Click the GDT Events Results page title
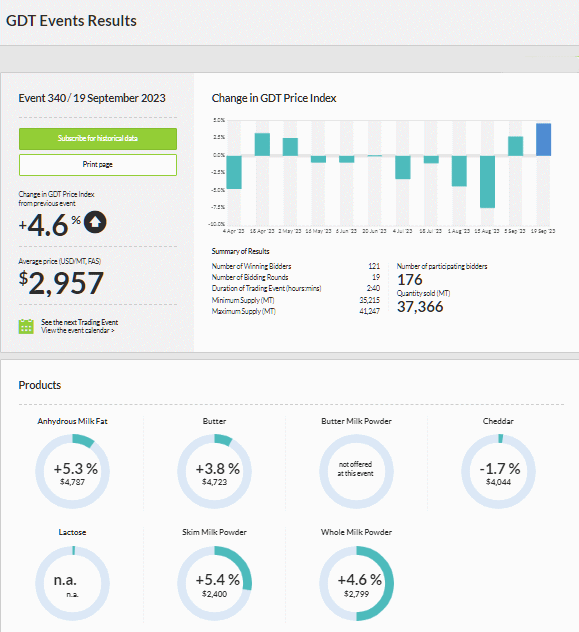579x632 pixels. [x=71, y=21]
